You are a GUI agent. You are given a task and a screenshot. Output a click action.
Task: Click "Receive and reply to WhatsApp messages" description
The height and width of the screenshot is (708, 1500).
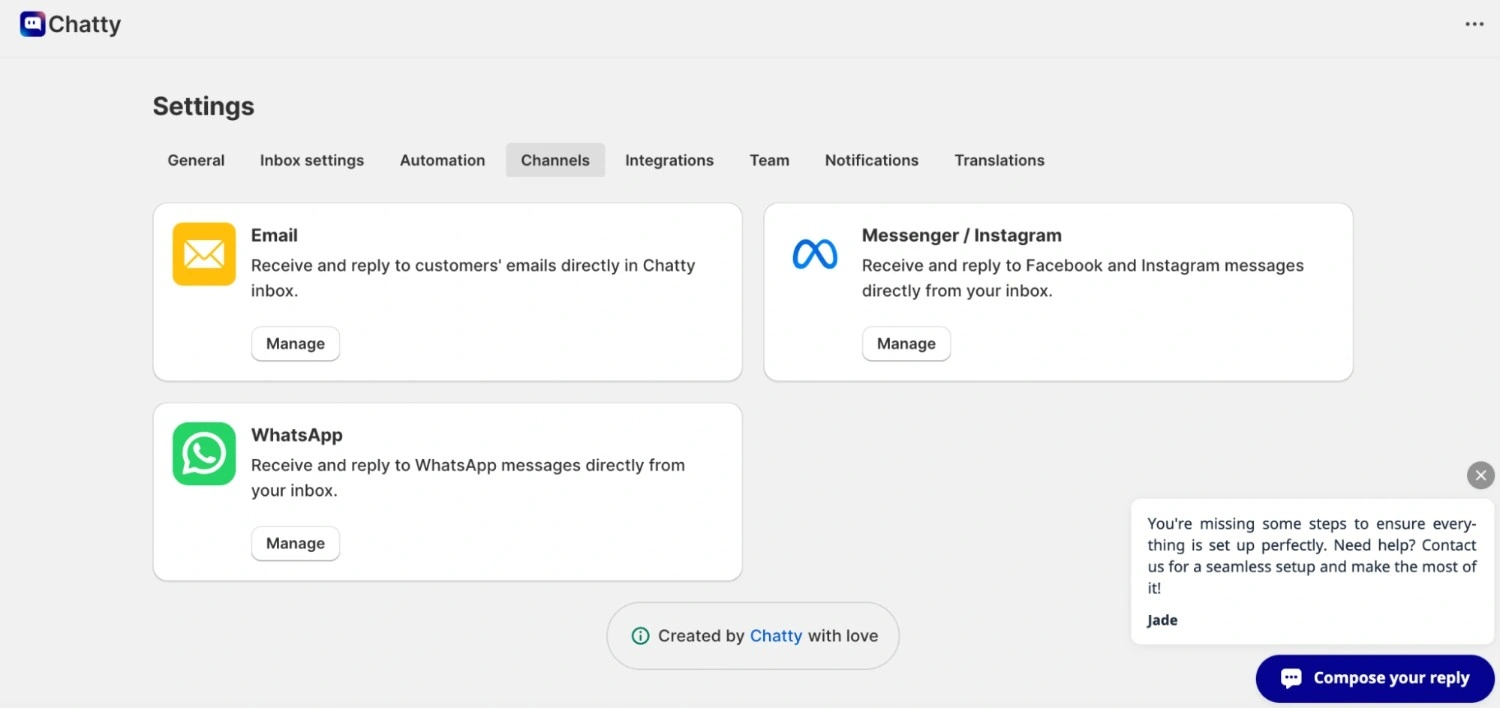(468, 478)
